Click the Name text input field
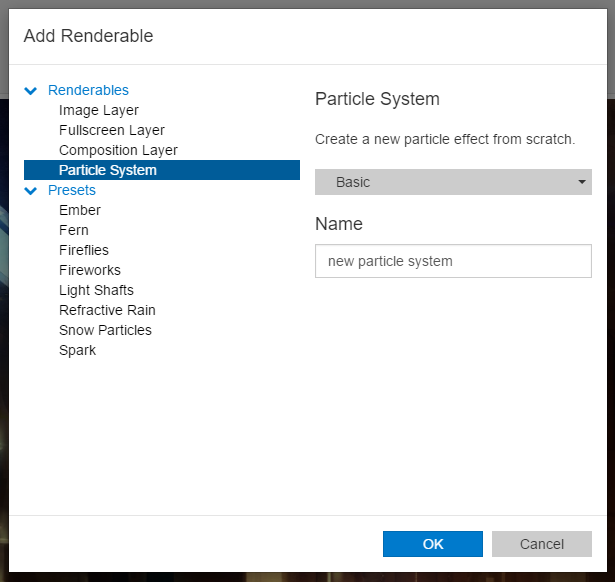Image resolution: width=615 pixels, height=582 pixels. click(x=453, y=261)
